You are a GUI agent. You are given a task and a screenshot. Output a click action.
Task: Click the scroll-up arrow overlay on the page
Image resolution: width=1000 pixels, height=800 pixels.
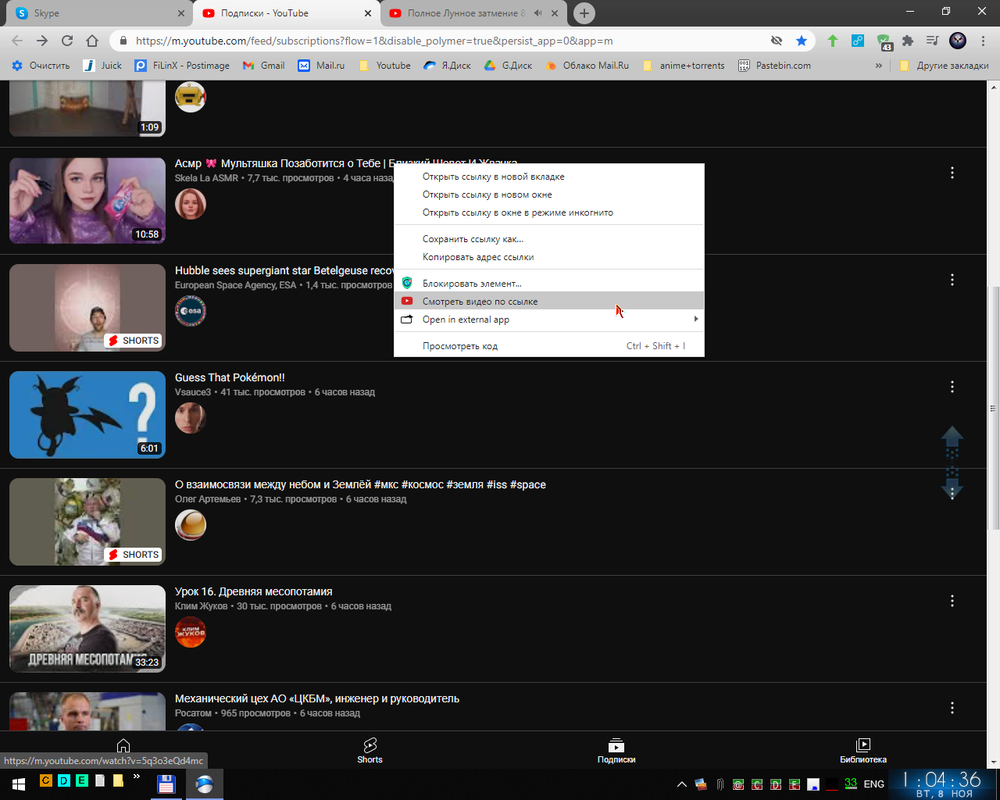click(x=952, y=438)
